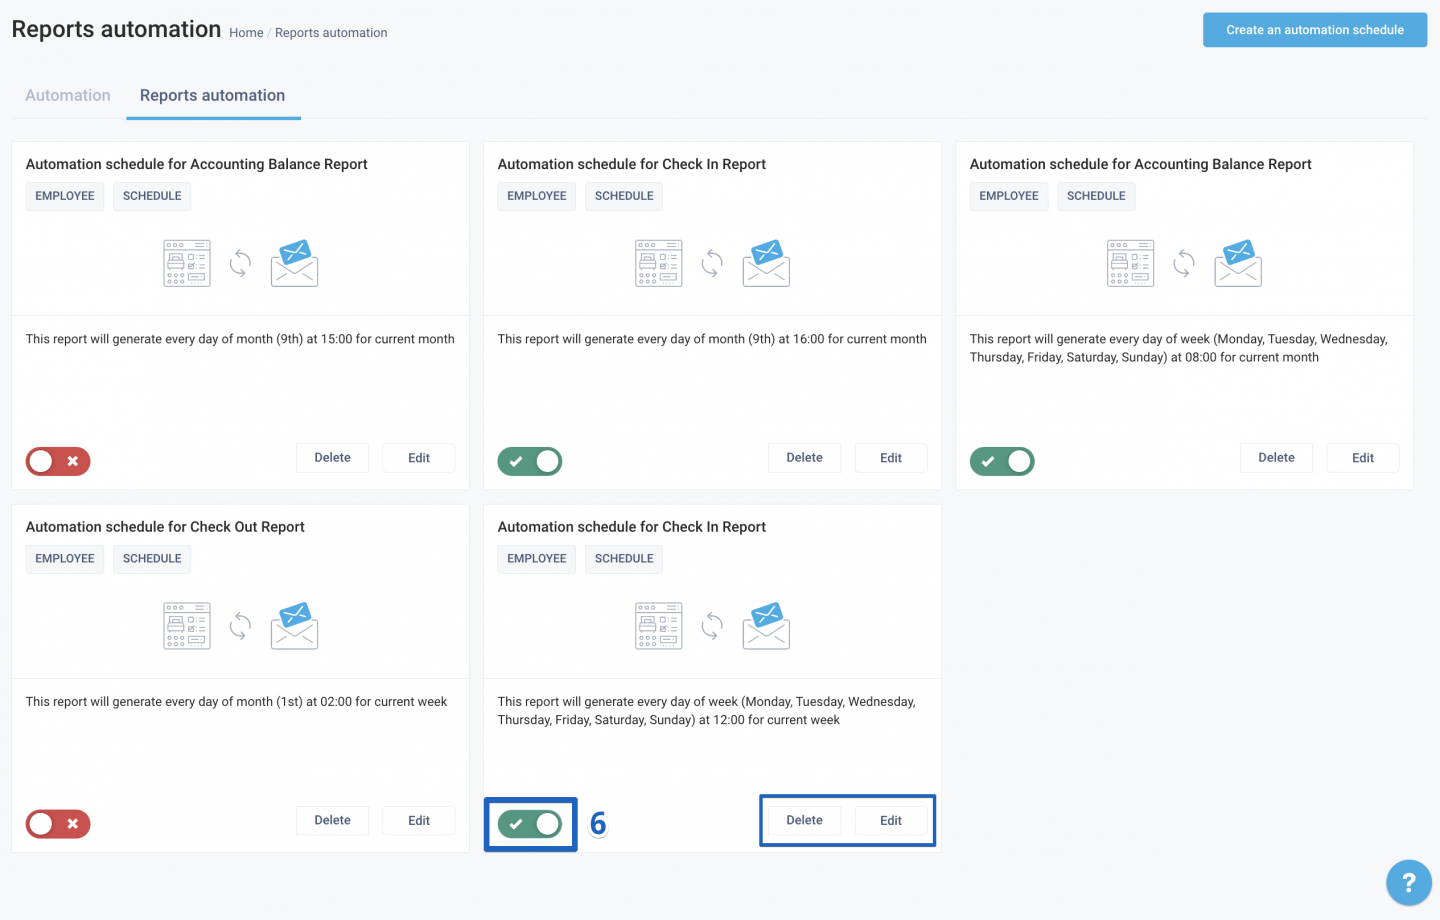The height and width of the screenshot is (920, 1440).
Task: Enable the 15:00 Accounting Balance schedule toggle
Action: click(x=58, y=461)
